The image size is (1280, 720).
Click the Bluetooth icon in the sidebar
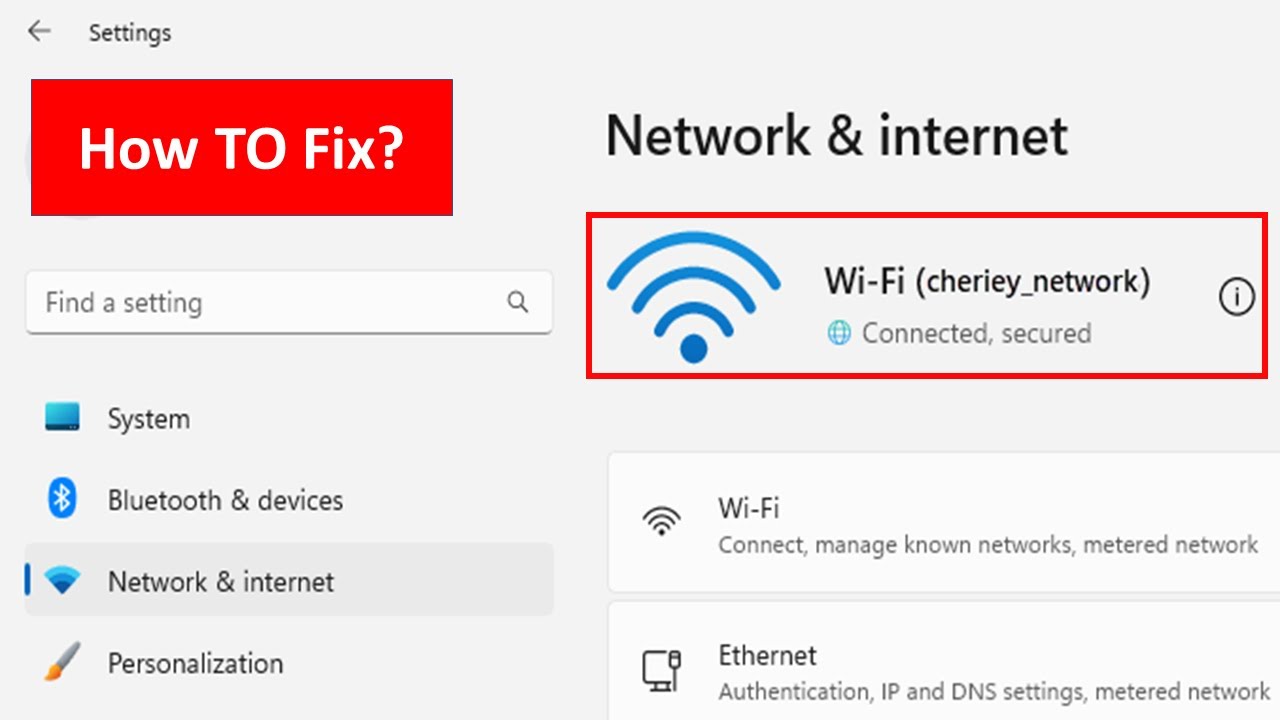pos(62,499)
